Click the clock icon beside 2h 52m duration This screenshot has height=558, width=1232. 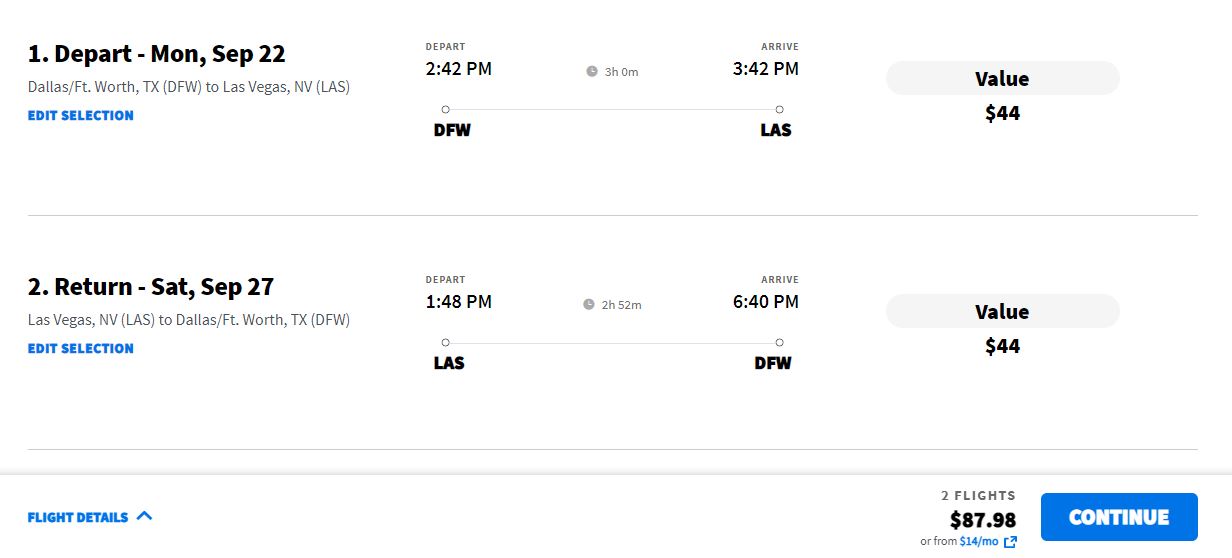(x=589, y=304)
